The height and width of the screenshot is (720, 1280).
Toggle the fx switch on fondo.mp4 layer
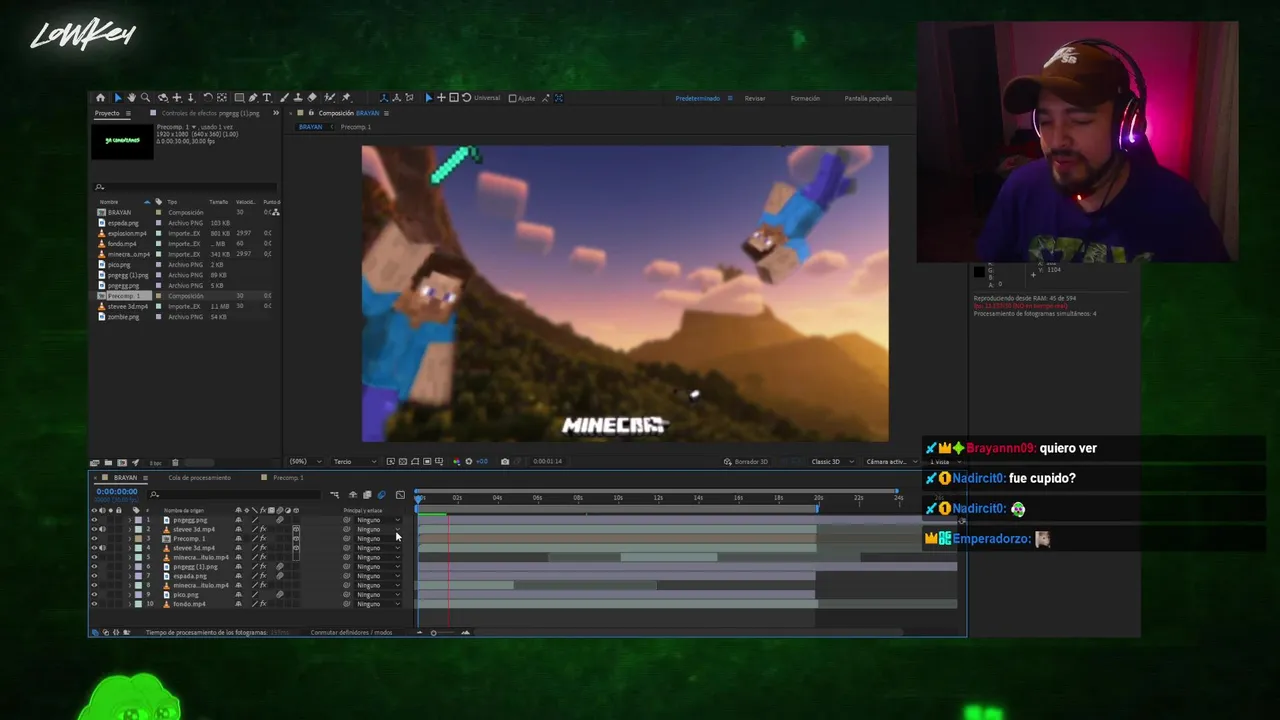tap(263, 604)
